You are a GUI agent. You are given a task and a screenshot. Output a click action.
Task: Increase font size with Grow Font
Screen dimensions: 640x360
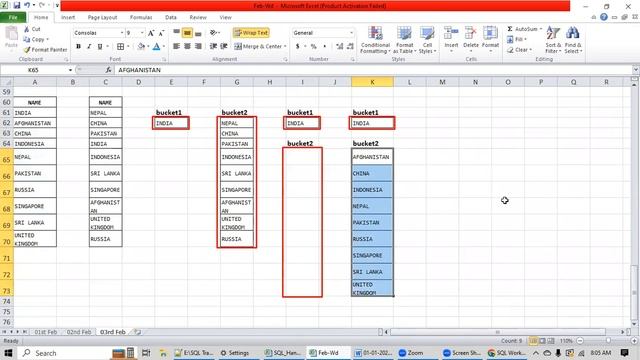[x=151, y=33]
